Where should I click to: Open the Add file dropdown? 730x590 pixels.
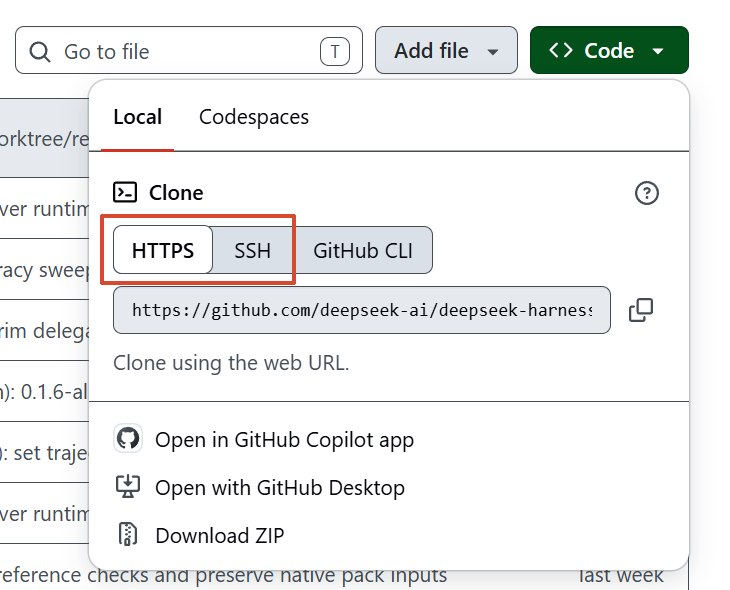pyautogui.click(x=446, y=50)
